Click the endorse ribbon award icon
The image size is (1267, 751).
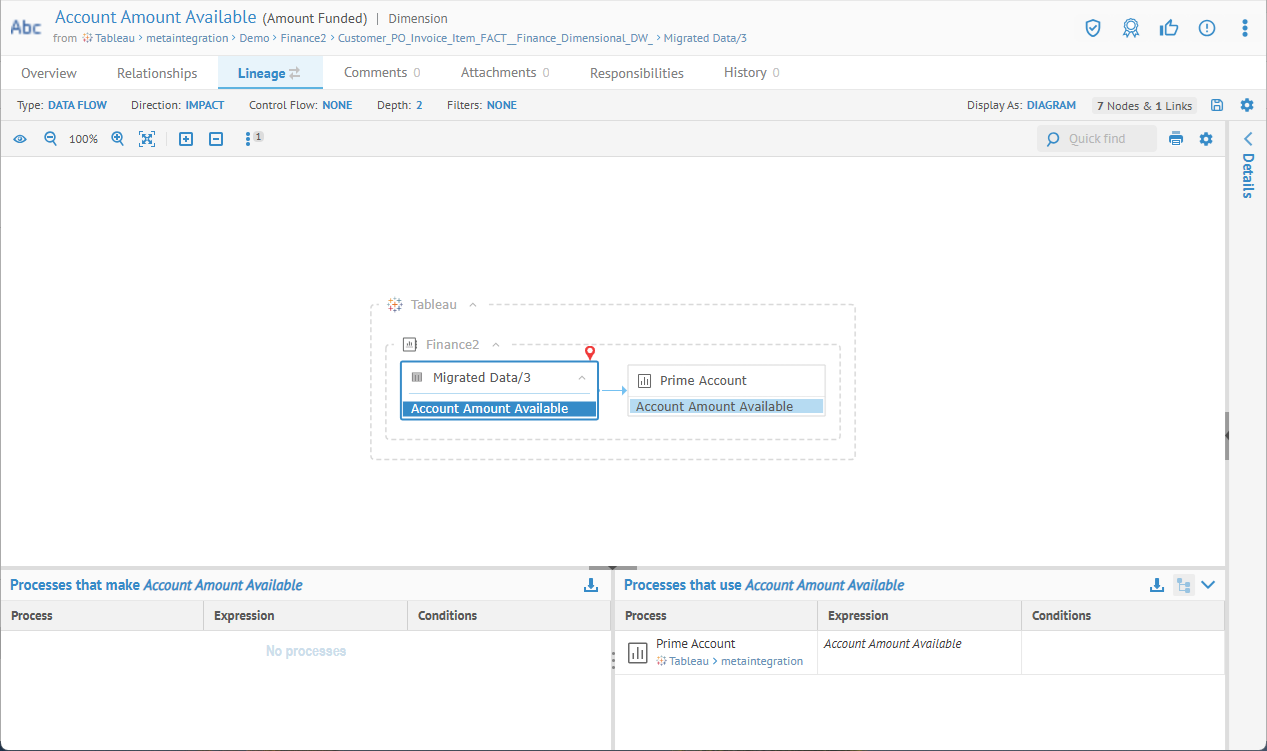1131,28
